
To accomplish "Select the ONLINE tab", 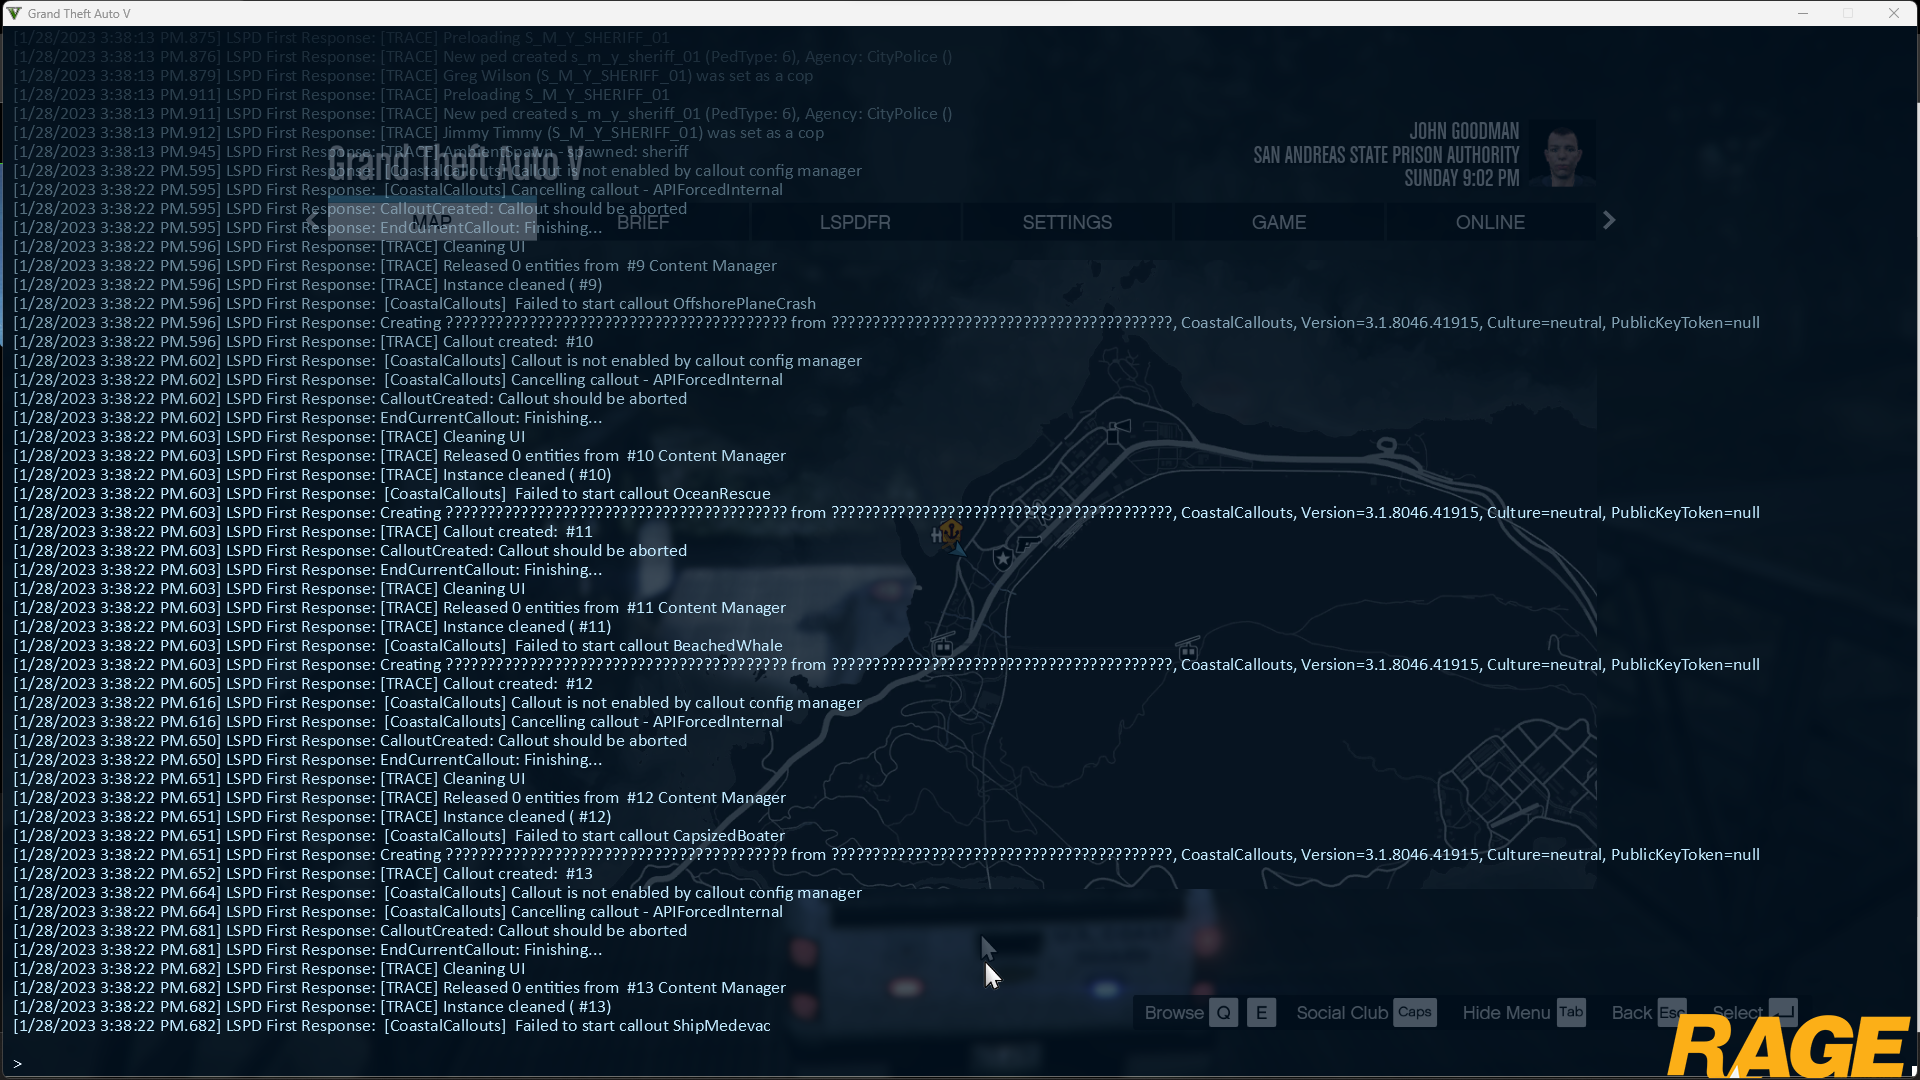I will click(x=1490, y=222).
